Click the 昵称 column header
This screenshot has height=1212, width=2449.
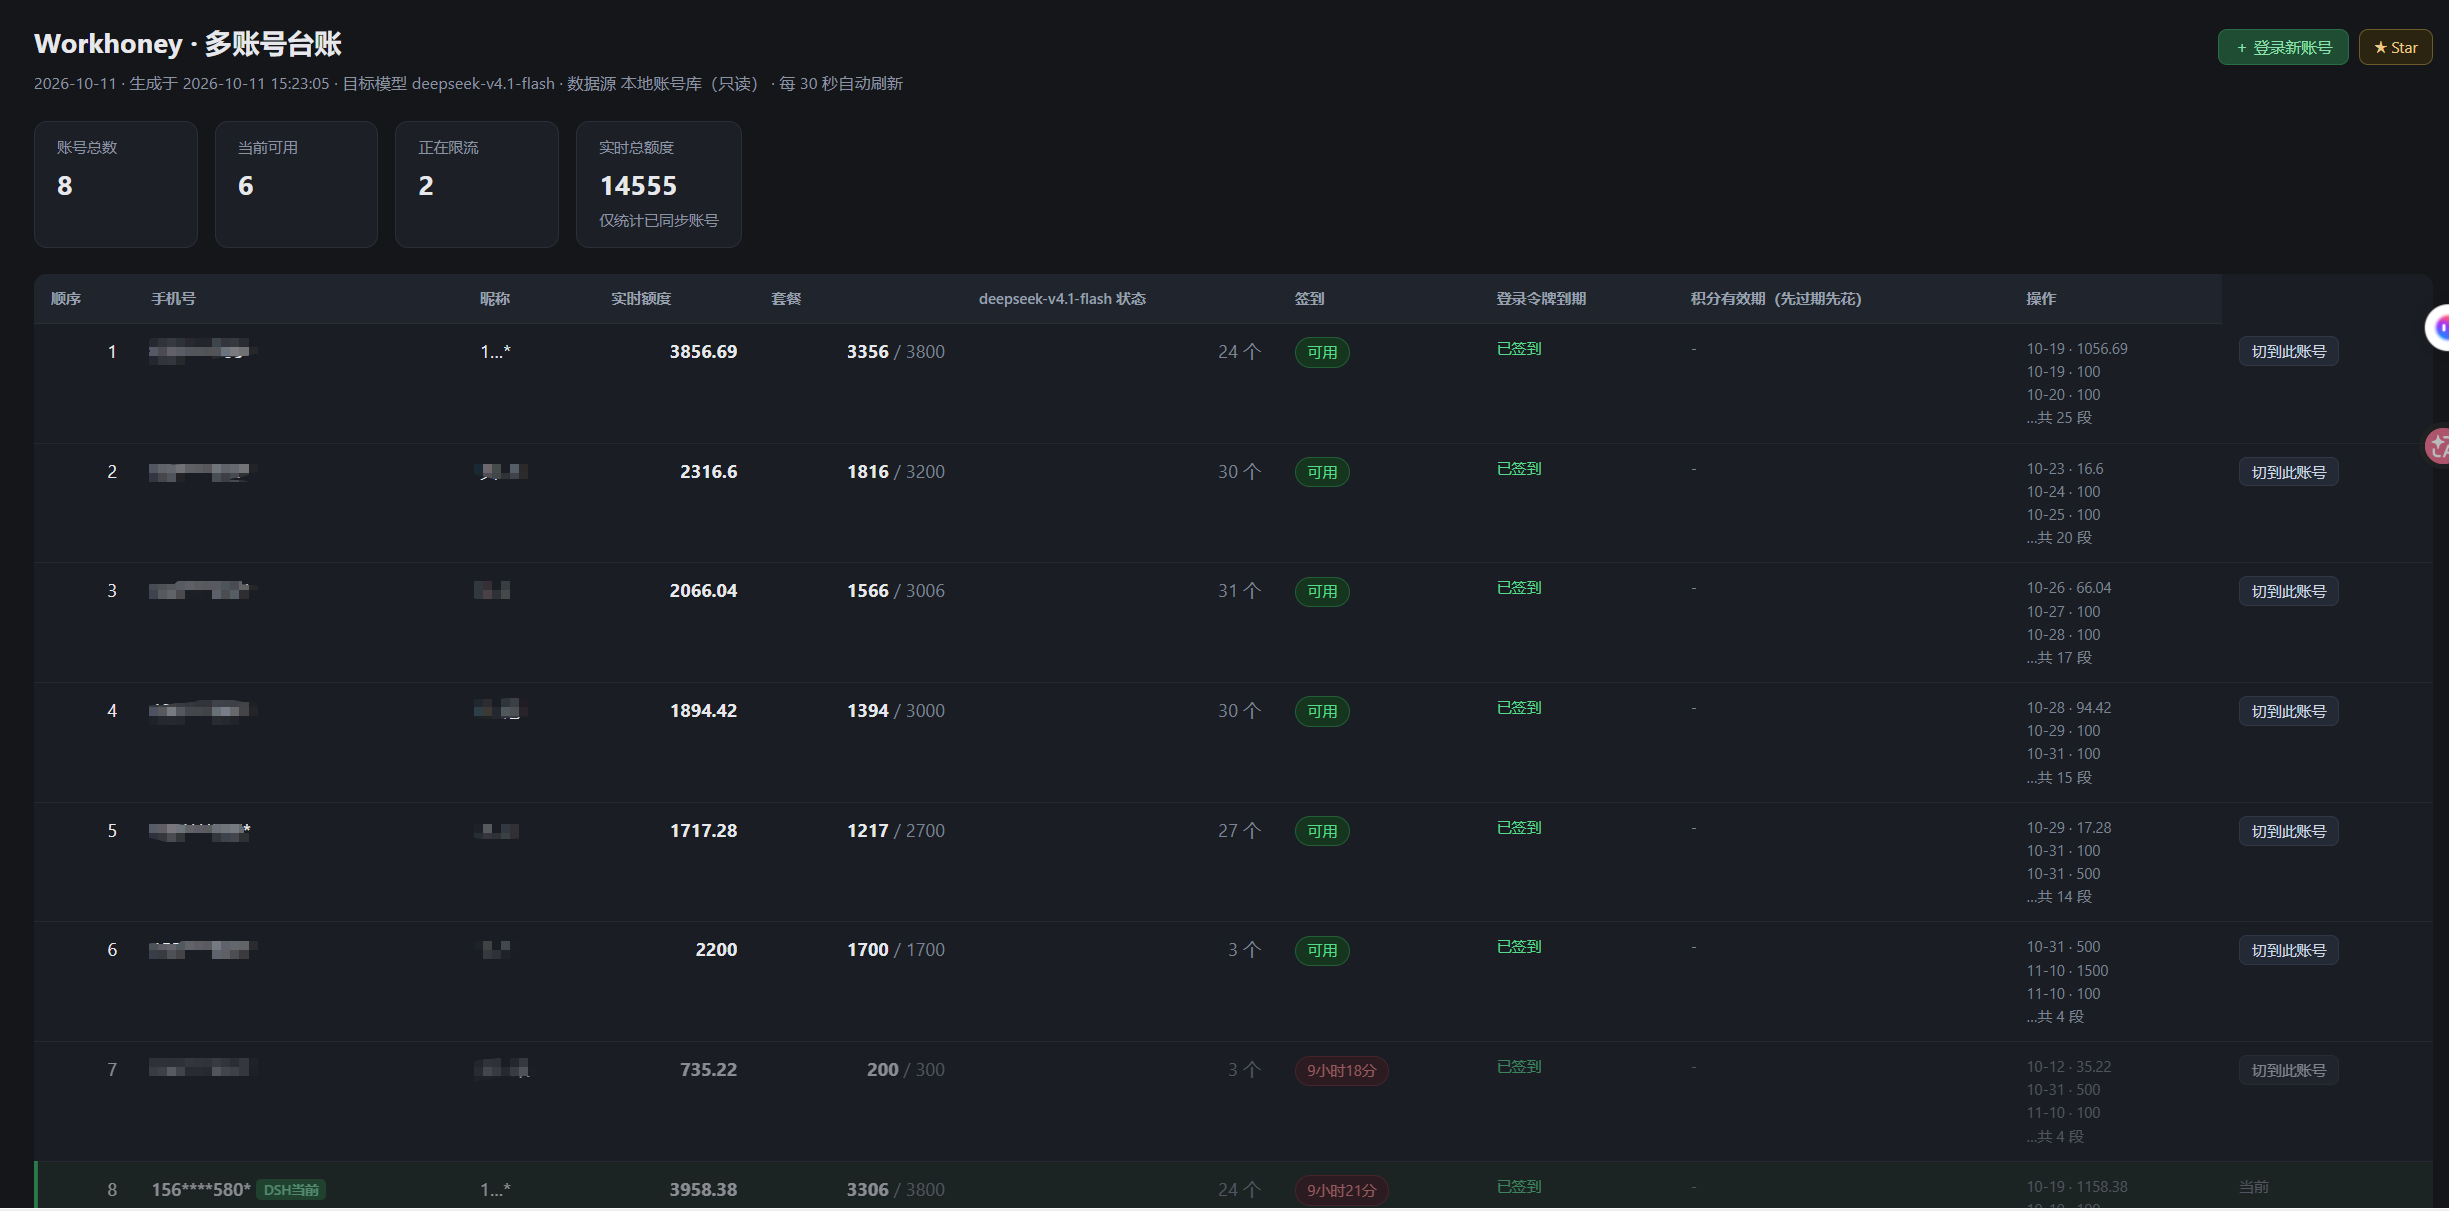[495, 299]
